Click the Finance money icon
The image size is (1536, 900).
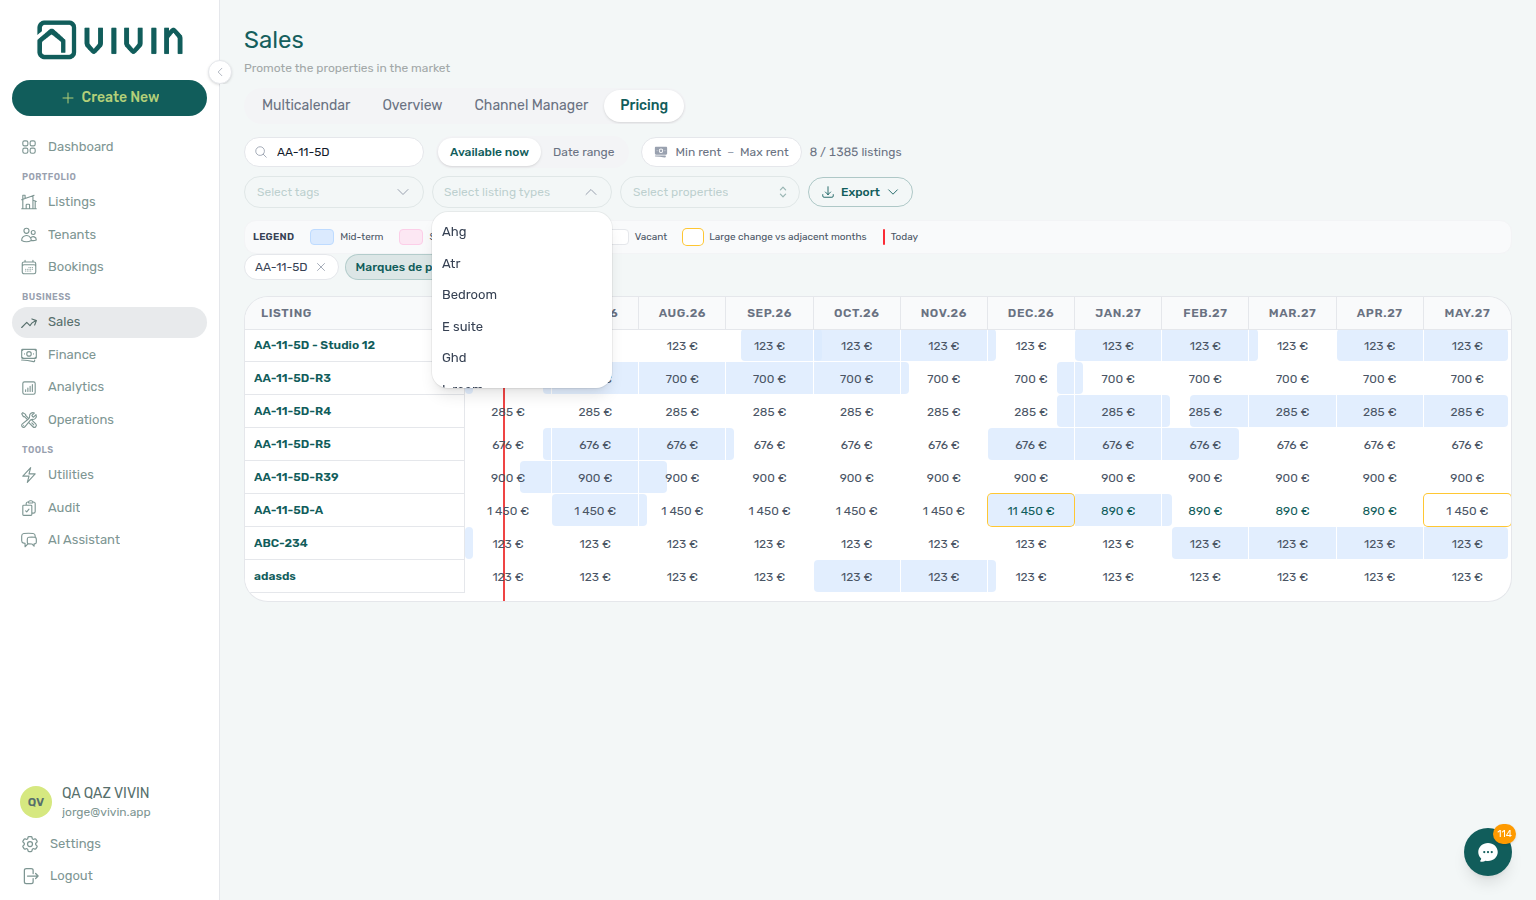coord(29,355)
